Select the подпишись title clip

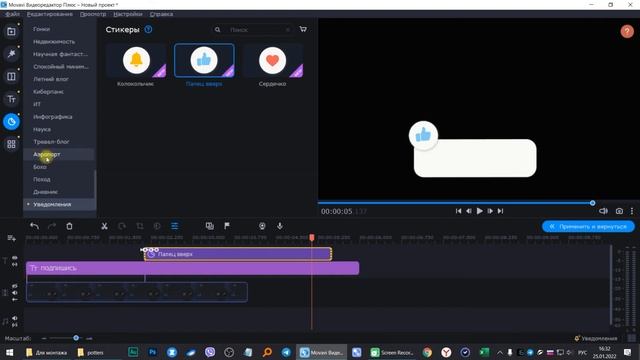tap(193, 268)
